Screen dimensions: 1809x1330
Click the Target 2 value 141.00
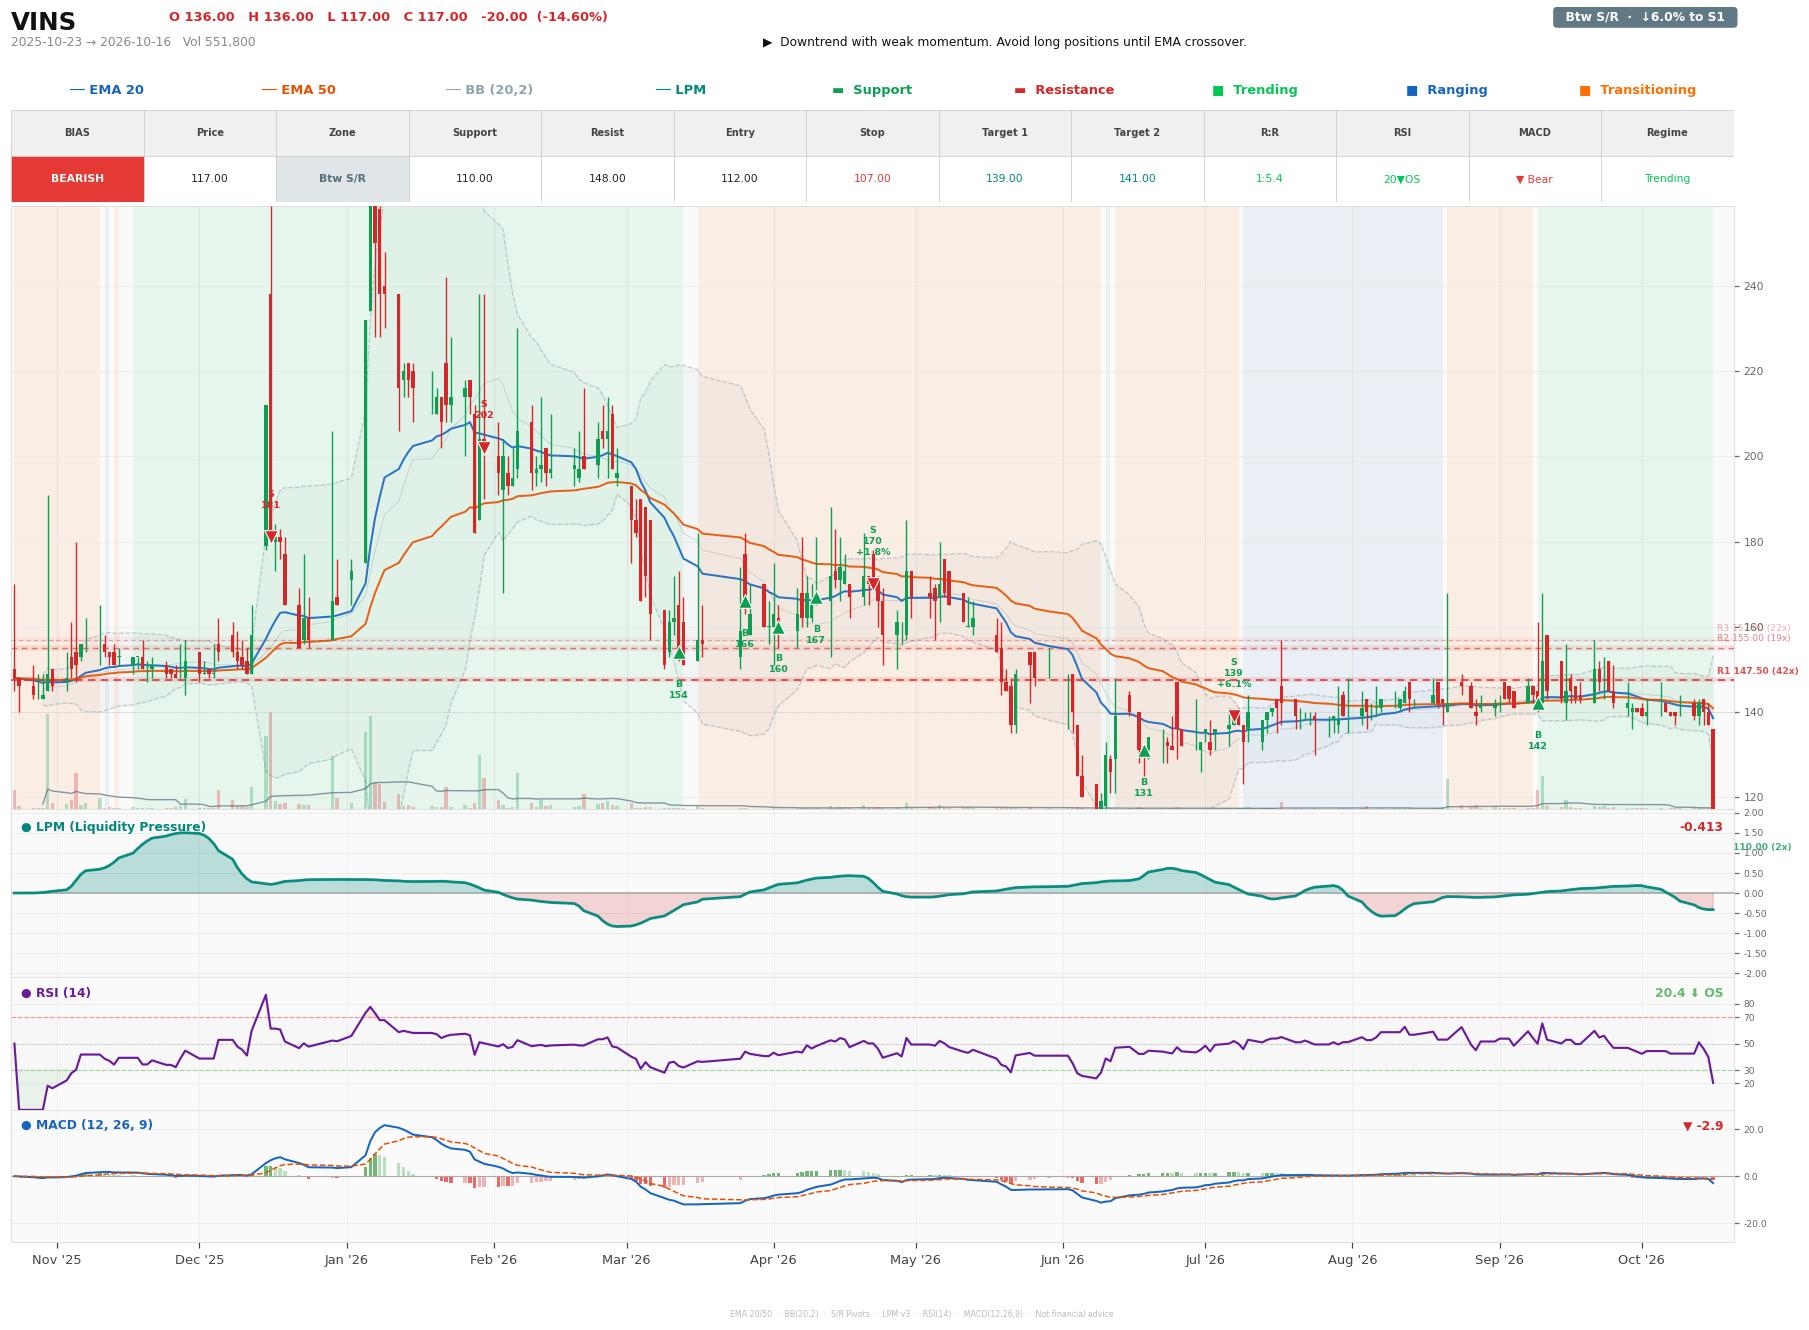pyautogui.click(x=1137, y=179)
